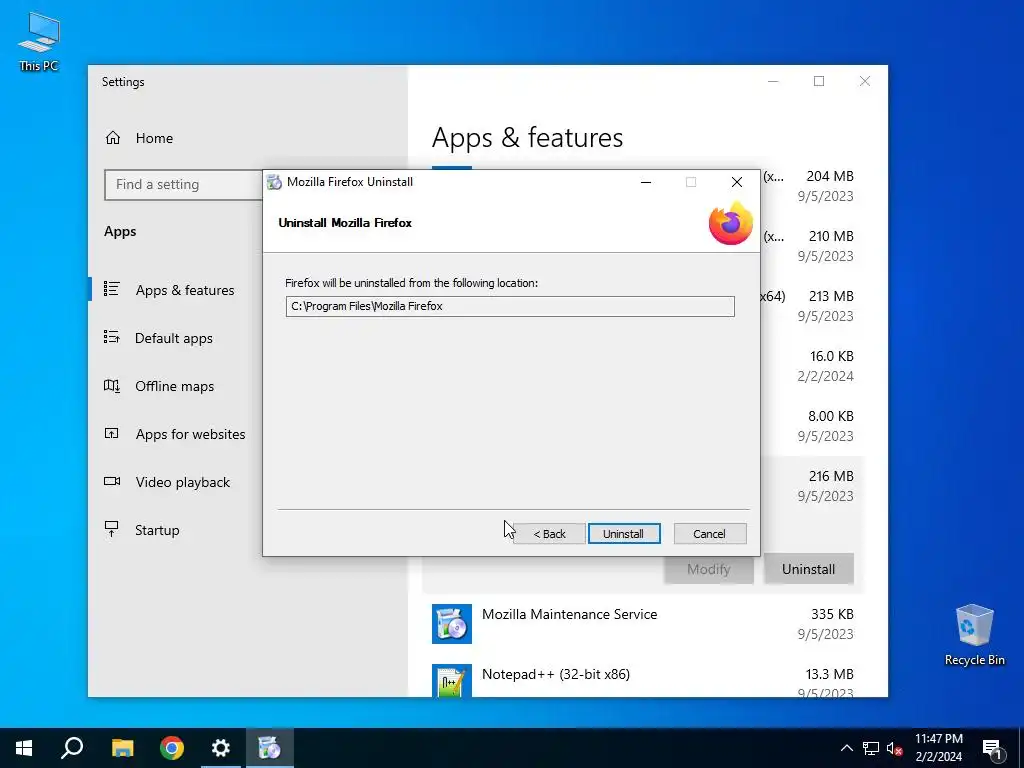Click the Firefox uninstall location path field
Image resolution: width=1024 pixels, height=768 pixels.
pyautogui.click(x=510, y=306)
